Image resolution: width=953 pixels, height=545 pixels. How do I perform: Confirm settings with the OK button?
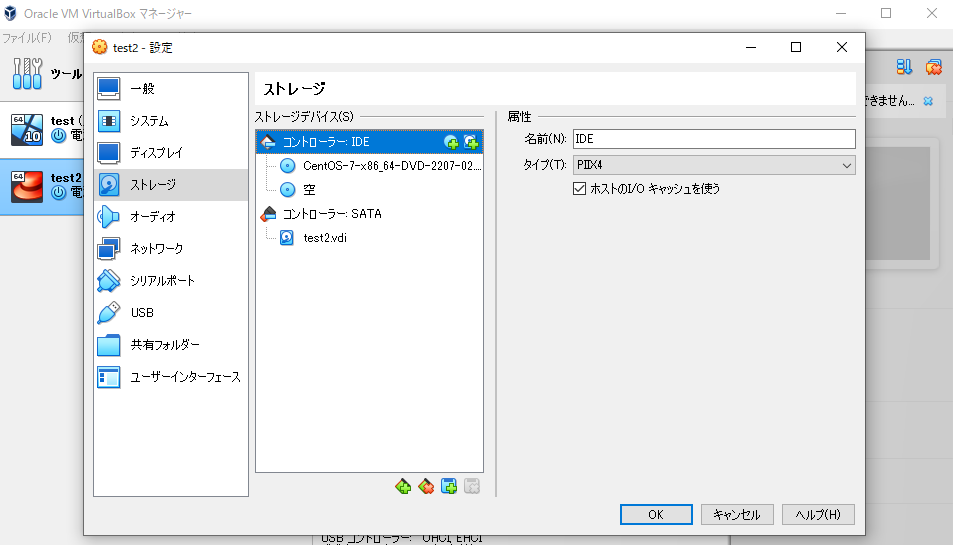point(656,515)
